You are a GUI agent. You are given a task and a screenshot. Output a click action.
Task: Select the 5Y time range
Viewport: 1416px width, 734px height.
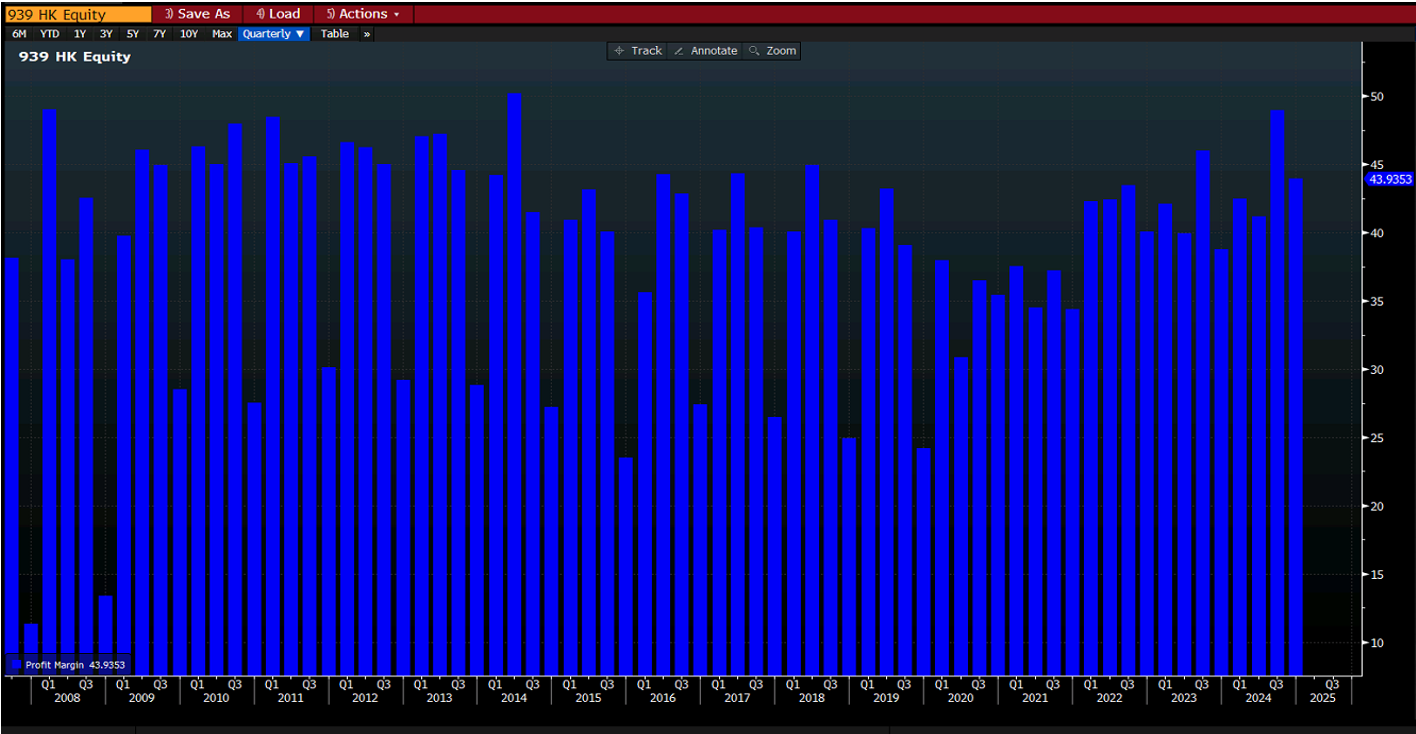[133, 34]
